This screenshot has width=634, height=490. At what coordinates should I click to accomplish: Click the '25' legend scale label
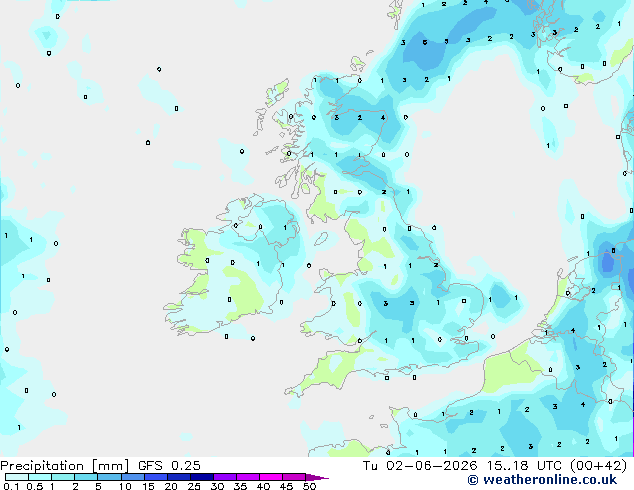click(194, 486)
